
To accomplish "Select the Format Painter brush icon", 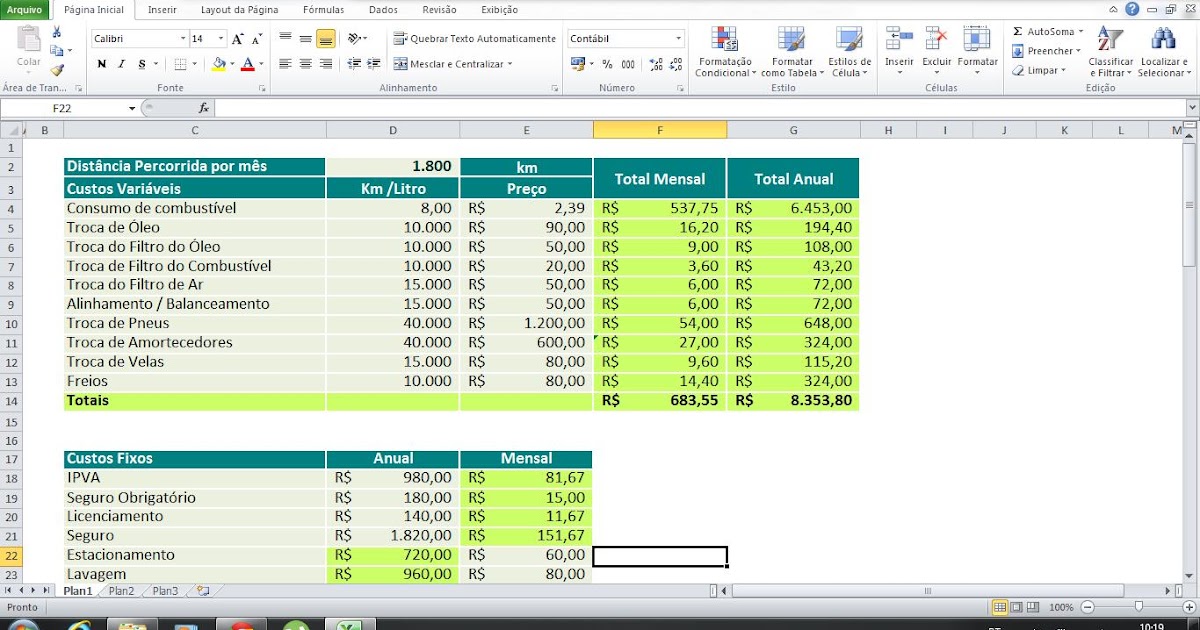I will pyautogui.click(x=57, y=70).
